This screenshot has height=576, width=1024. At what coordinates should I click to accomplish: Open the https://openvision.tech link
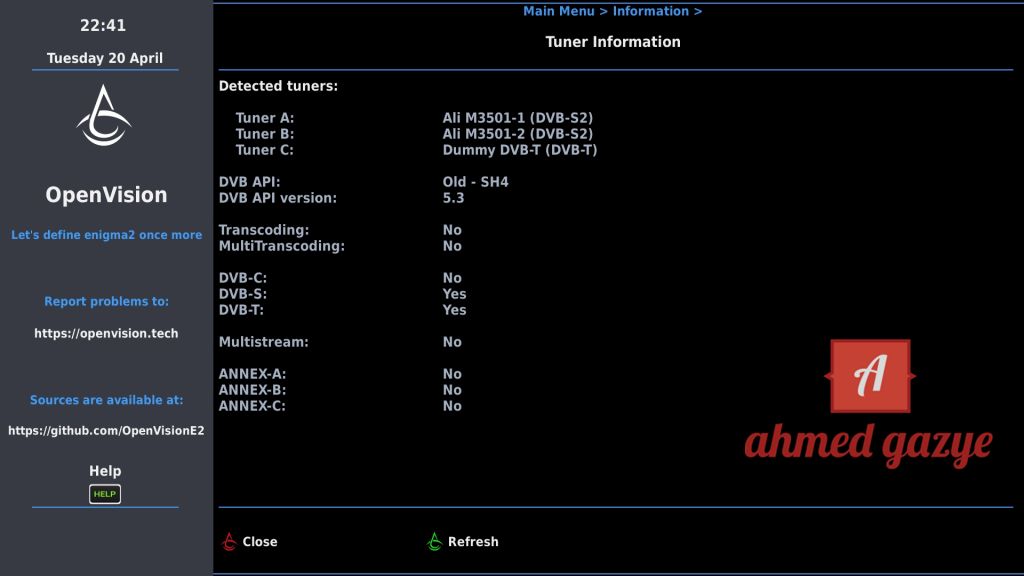(x=106, y=333)
